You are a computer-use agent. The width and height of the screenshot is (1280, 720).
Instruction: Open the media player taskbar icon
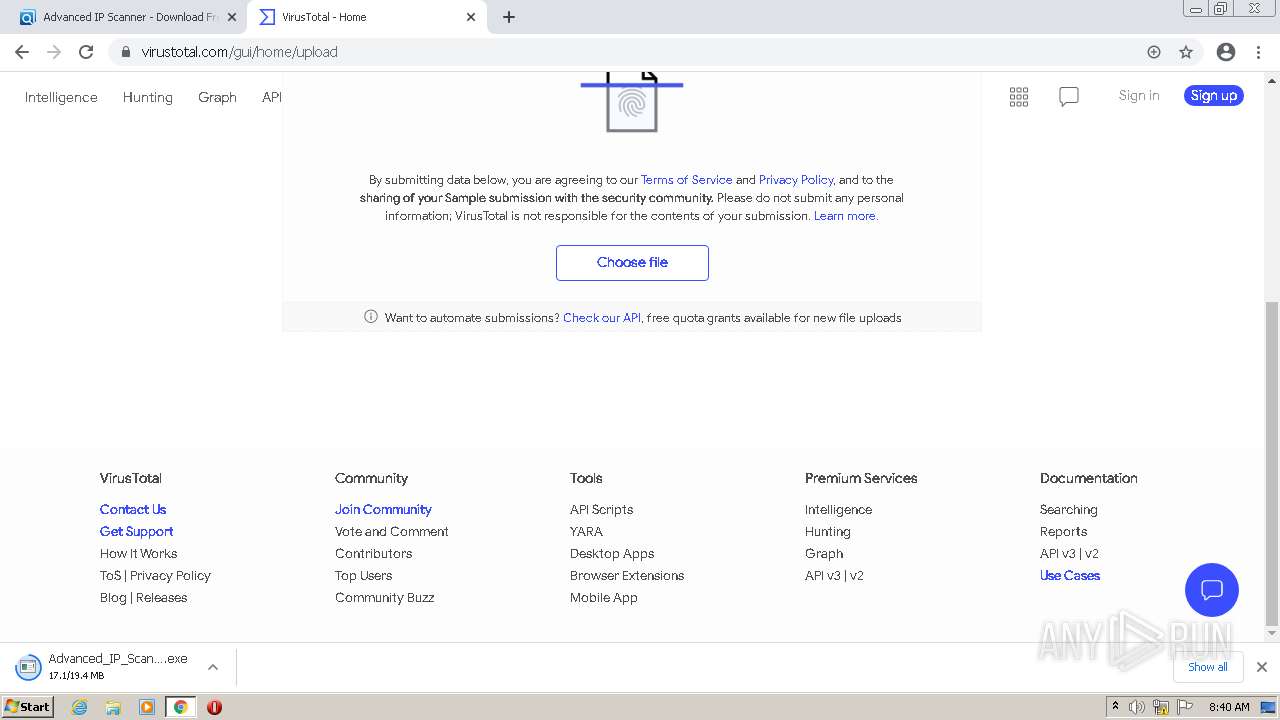click(x=147, y=707)
